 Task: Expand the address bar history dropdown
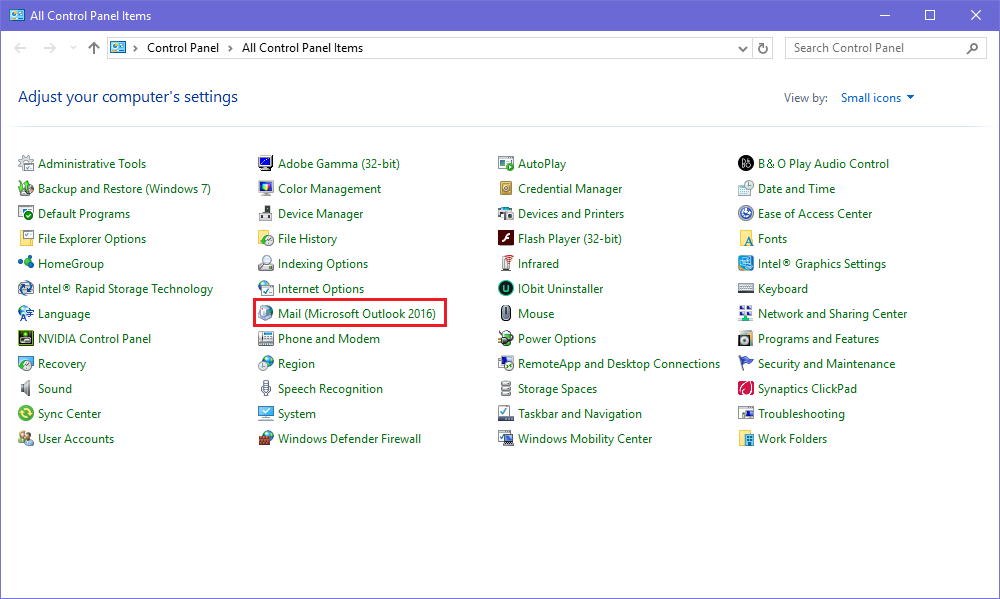[x=742, y=48]
